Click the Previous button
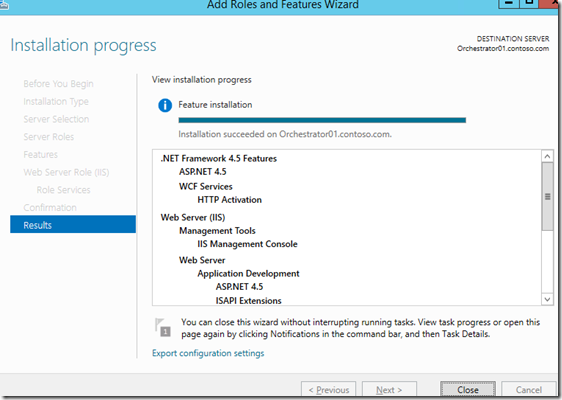The width and height of the screenshot is (562, 400). 329,390
